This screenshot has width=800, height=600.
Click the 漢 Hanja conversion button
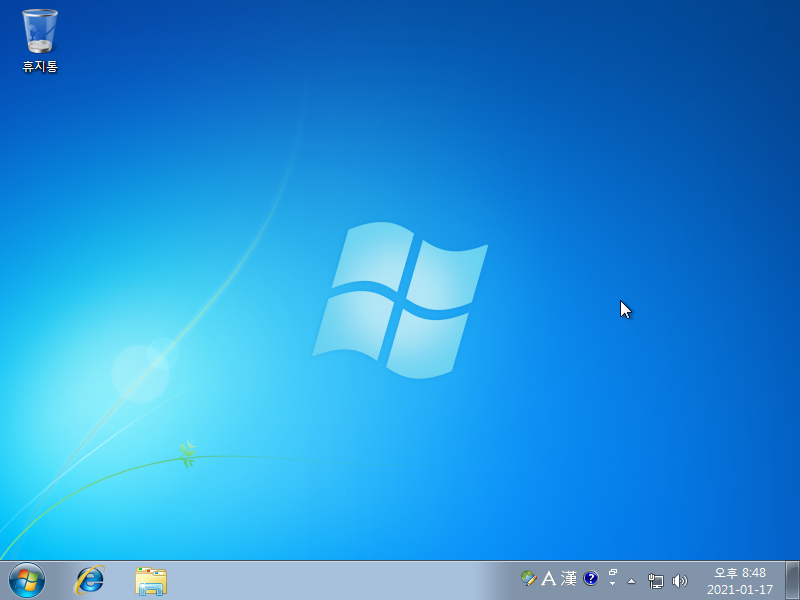[569, 578]
